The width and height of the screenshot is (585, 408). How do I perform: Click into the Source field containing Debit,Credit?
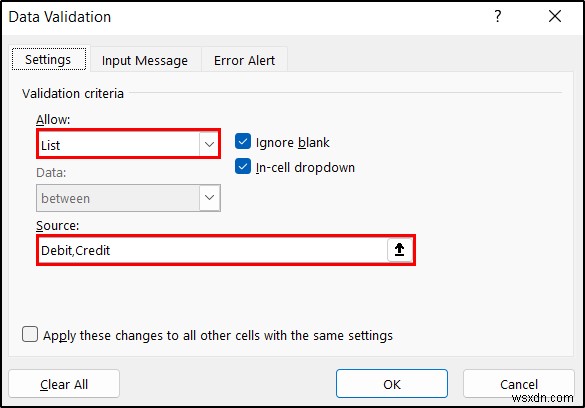[x=213, y=250]
